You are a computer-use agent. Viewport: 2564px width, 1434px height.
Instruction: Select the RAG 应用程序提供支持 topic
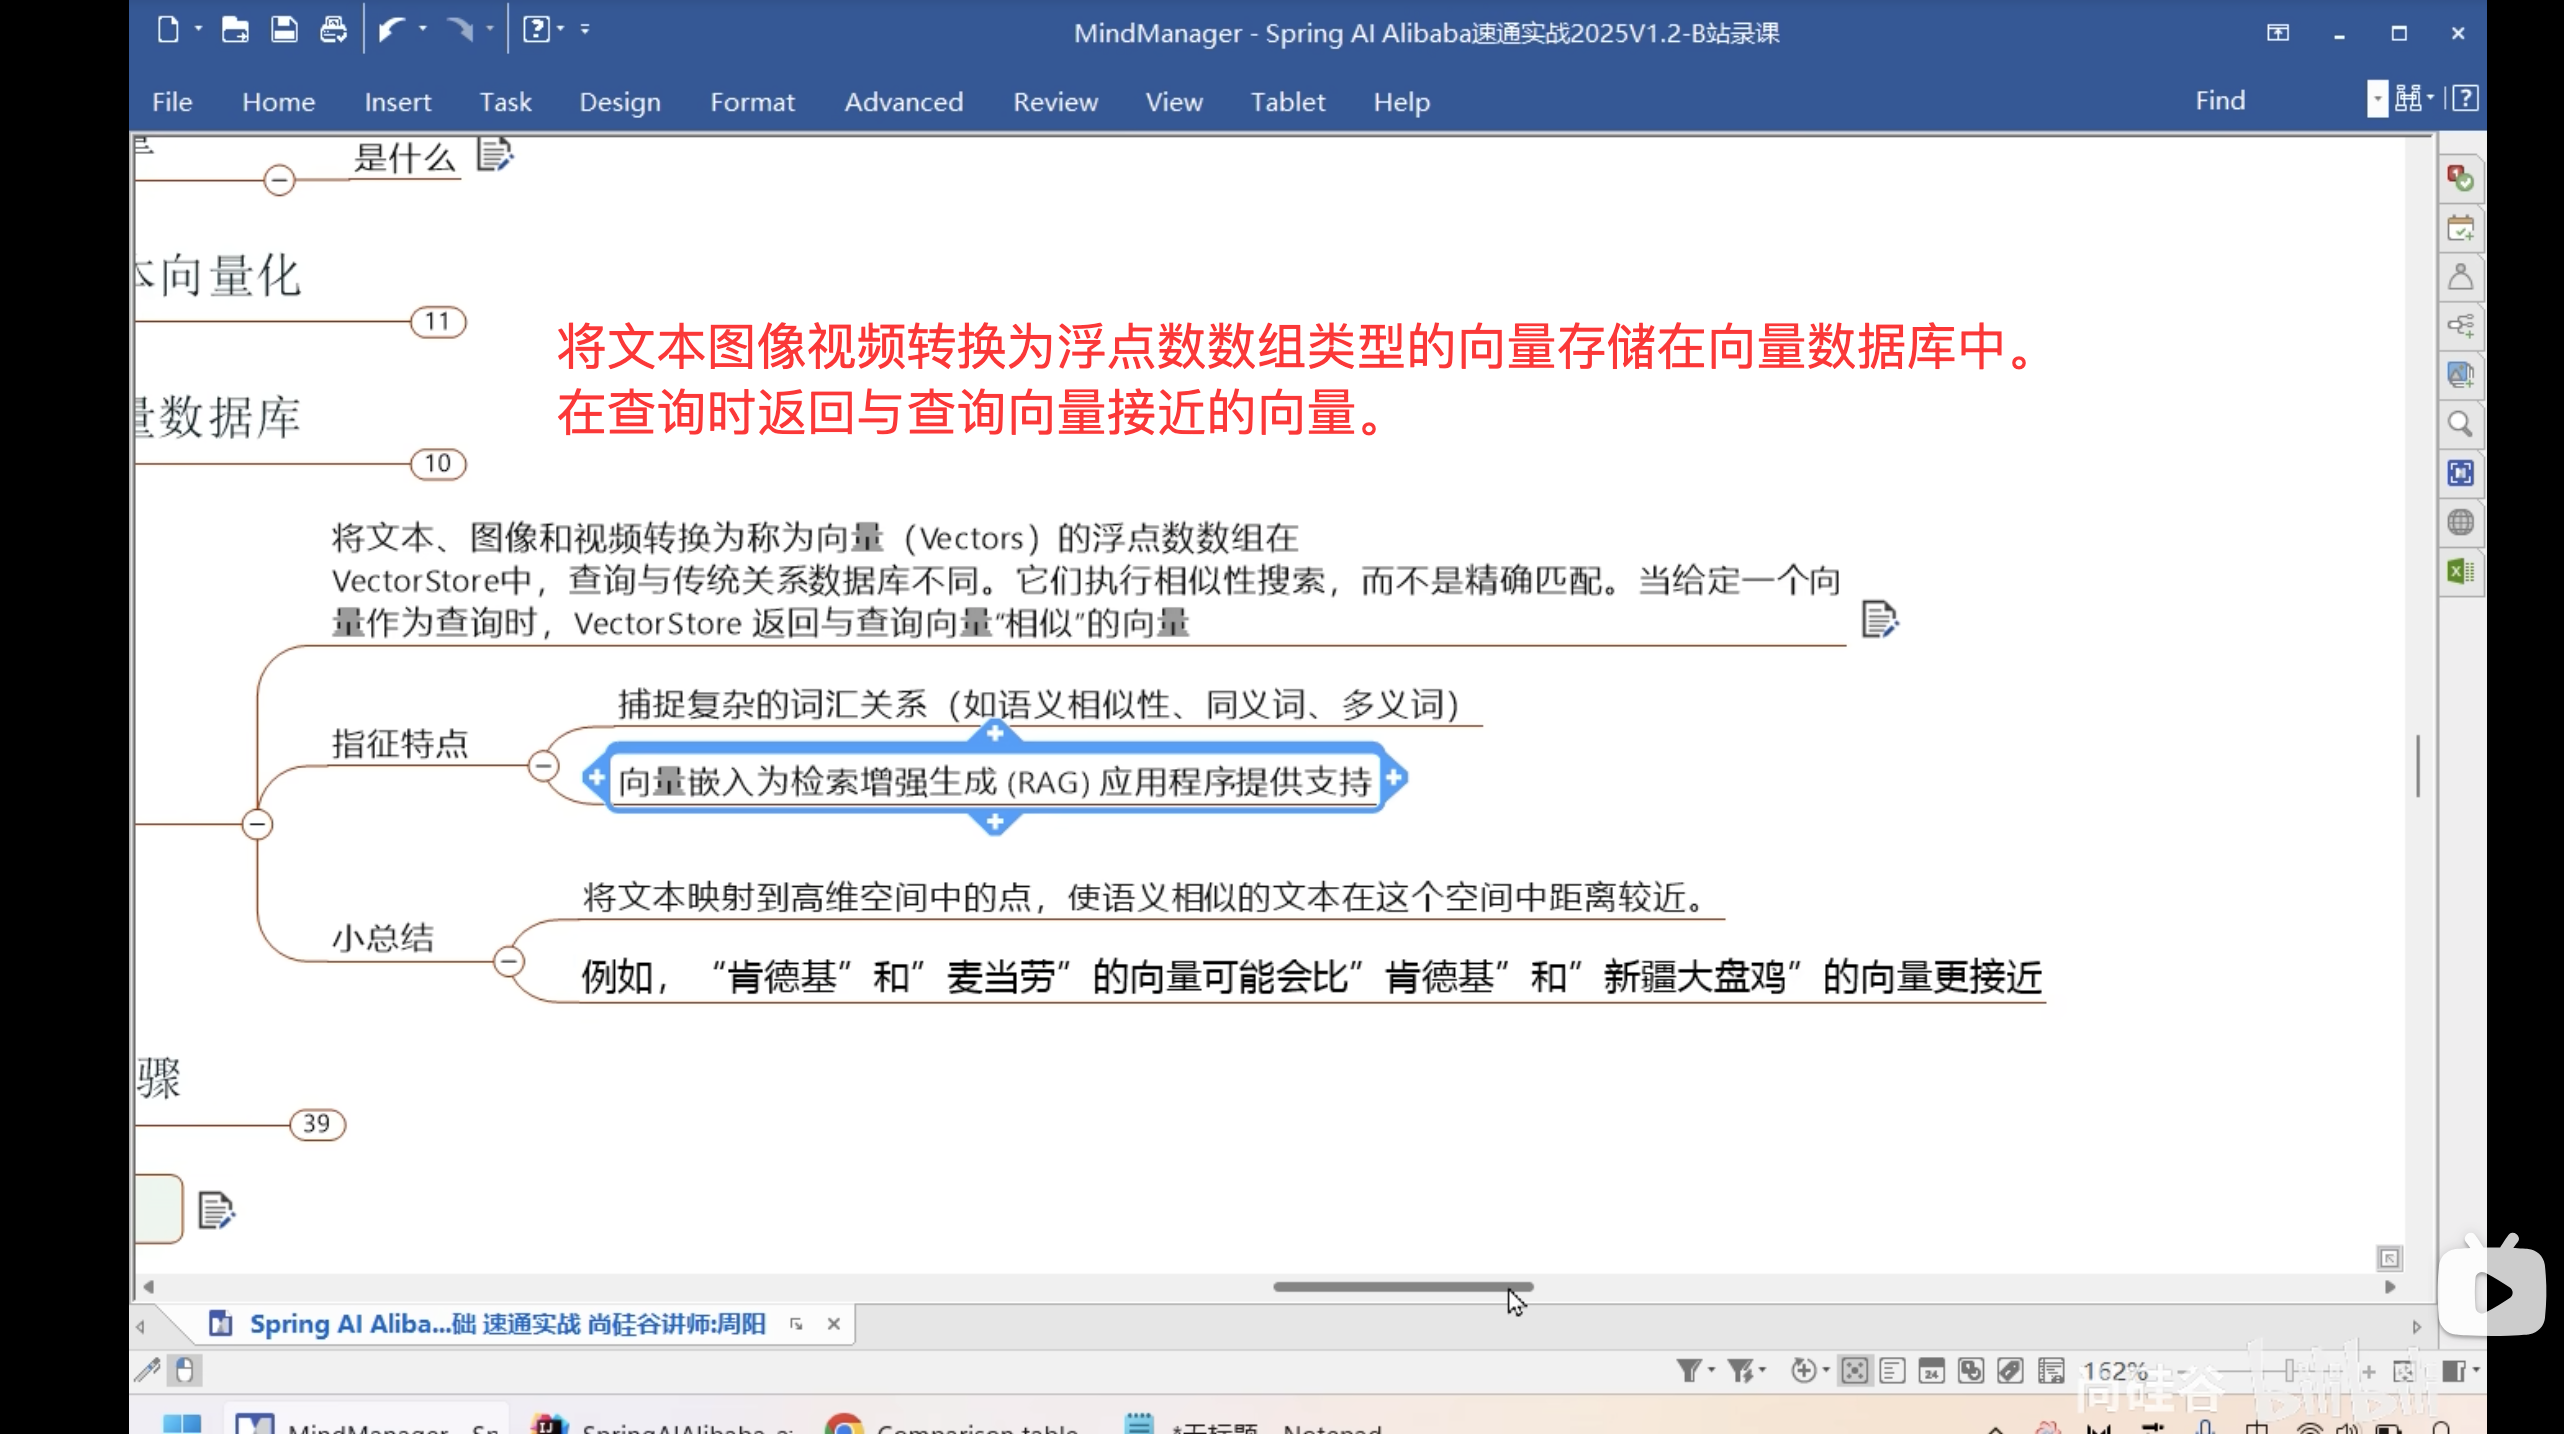pyautogui.click(x=995, y=781)
